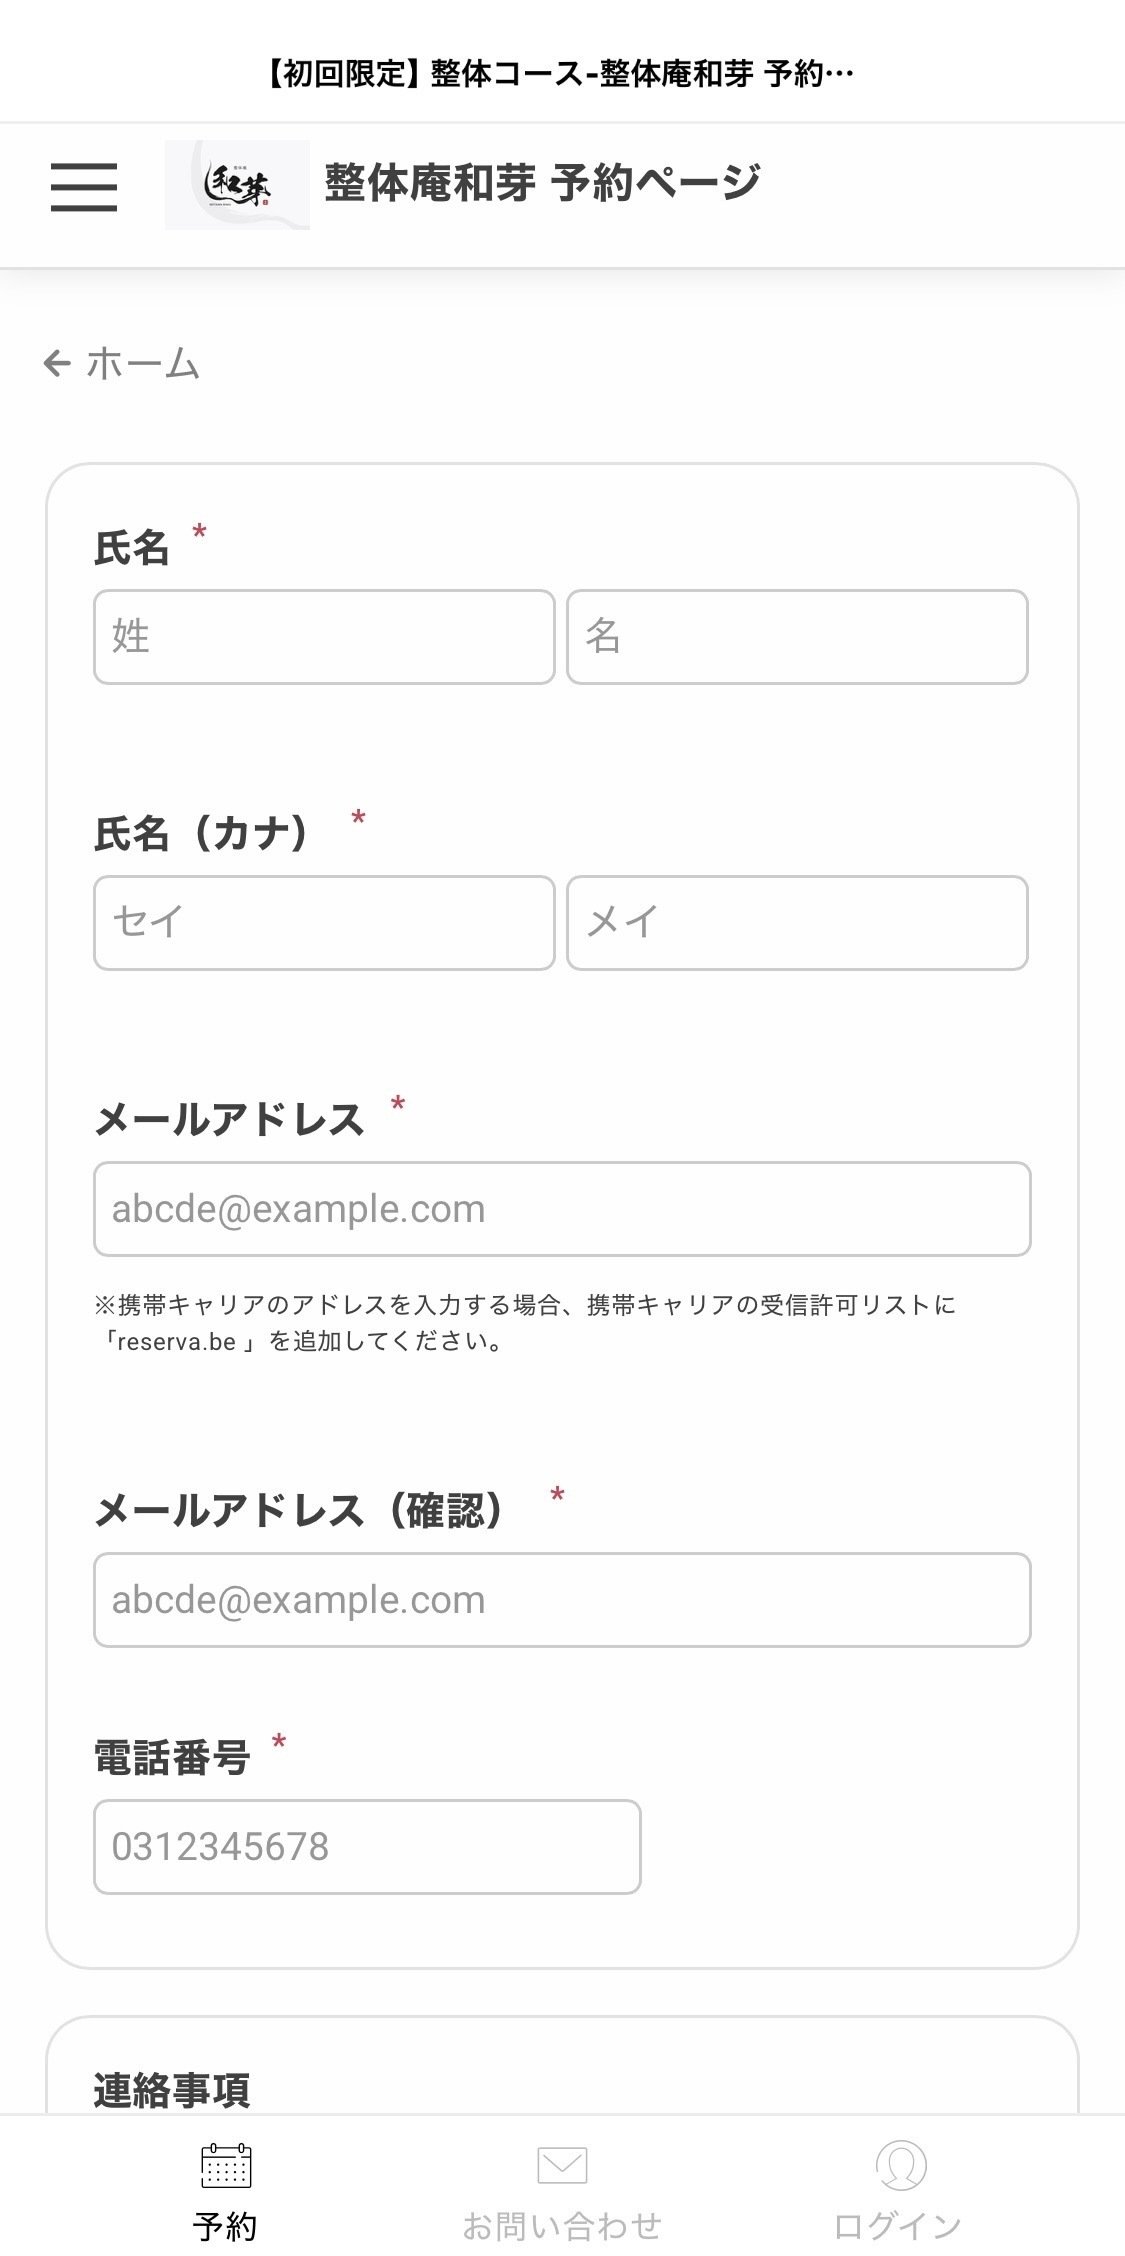Tap the calendar icon for 予約

click(226, 2166)
